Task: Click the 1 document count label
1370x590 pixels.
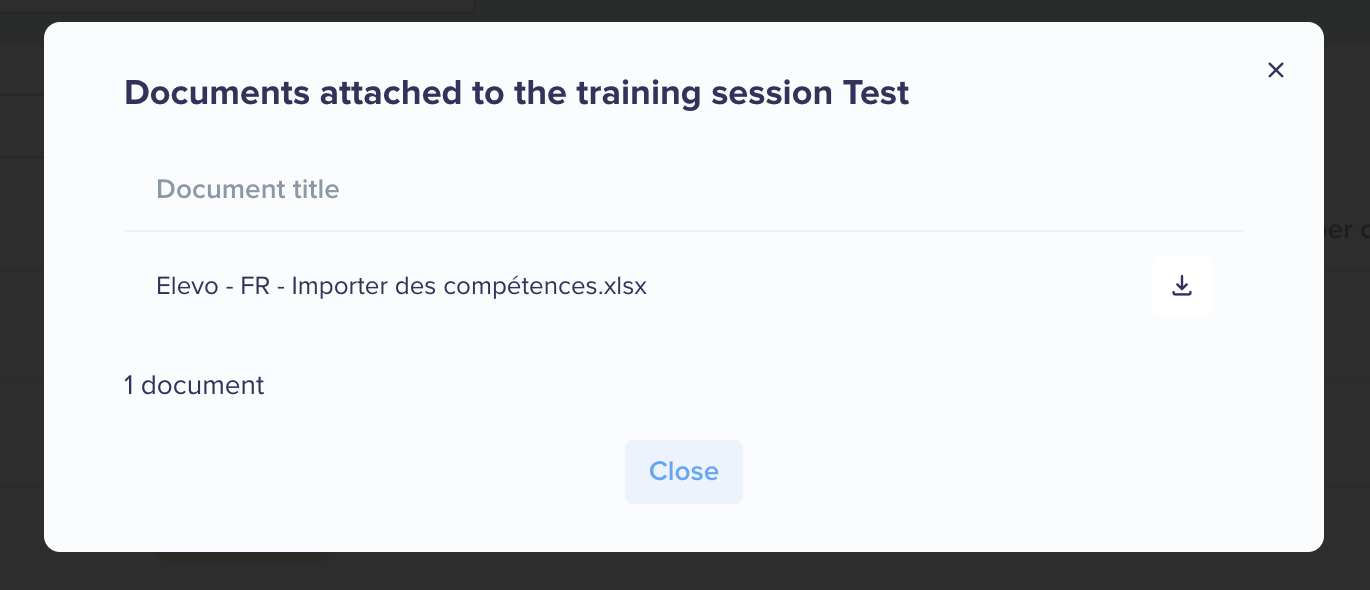Action: [x=194, y=385]
